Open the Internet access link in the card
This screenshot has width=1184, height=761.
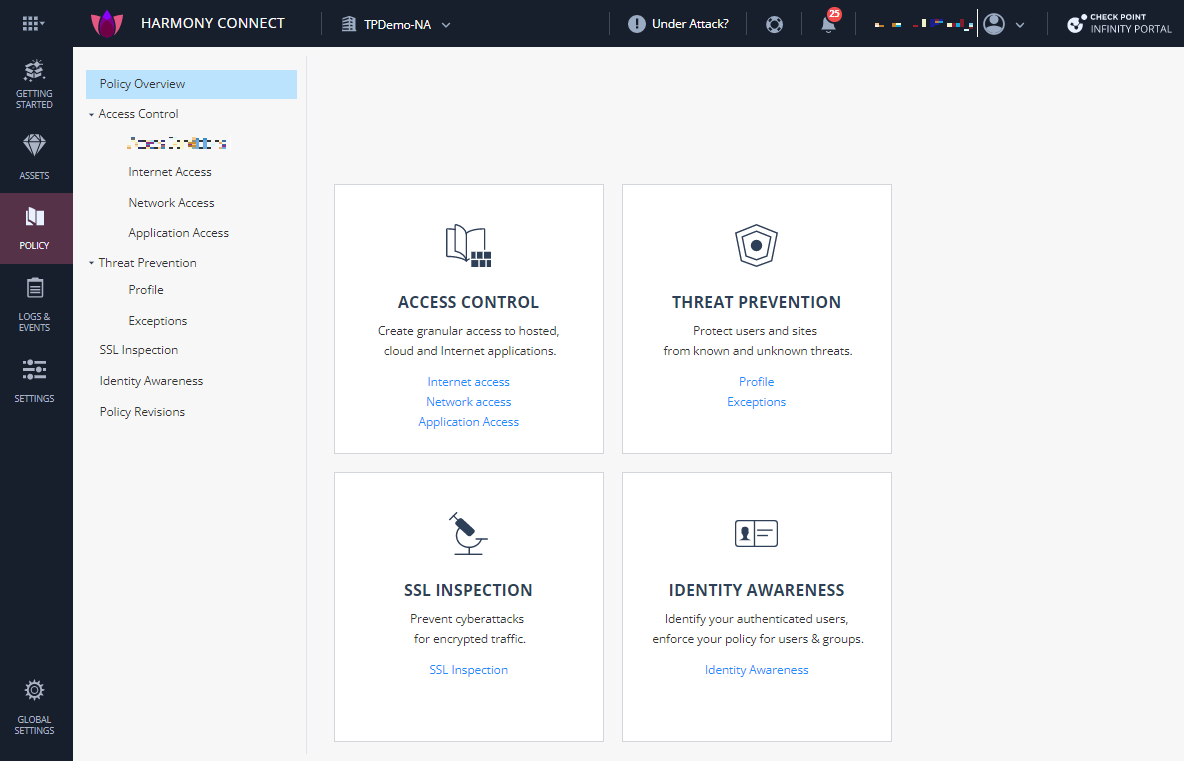coord(468,382)
